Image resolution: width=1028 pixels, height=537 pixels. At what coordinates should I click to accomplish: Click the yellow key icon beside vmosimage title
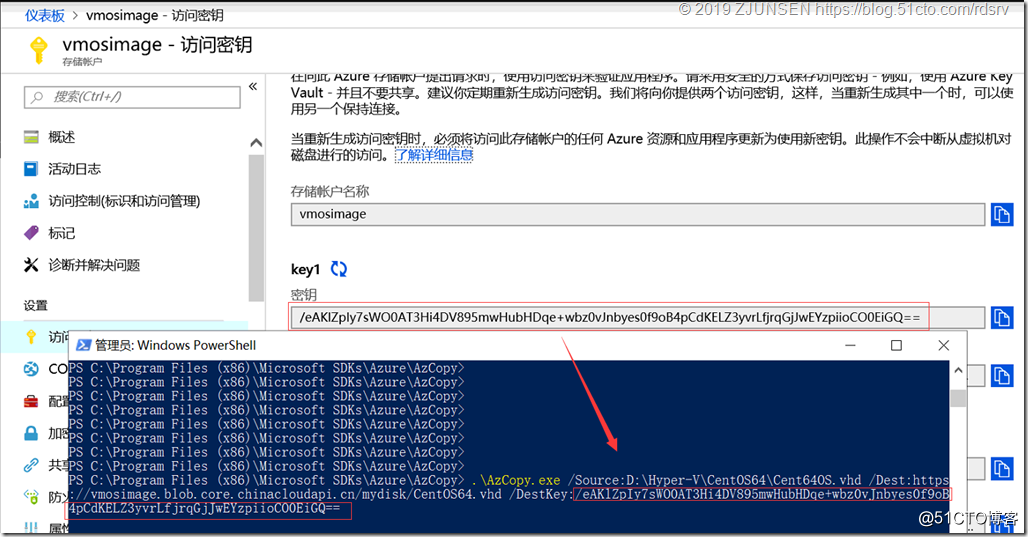(x=39, y=50)
